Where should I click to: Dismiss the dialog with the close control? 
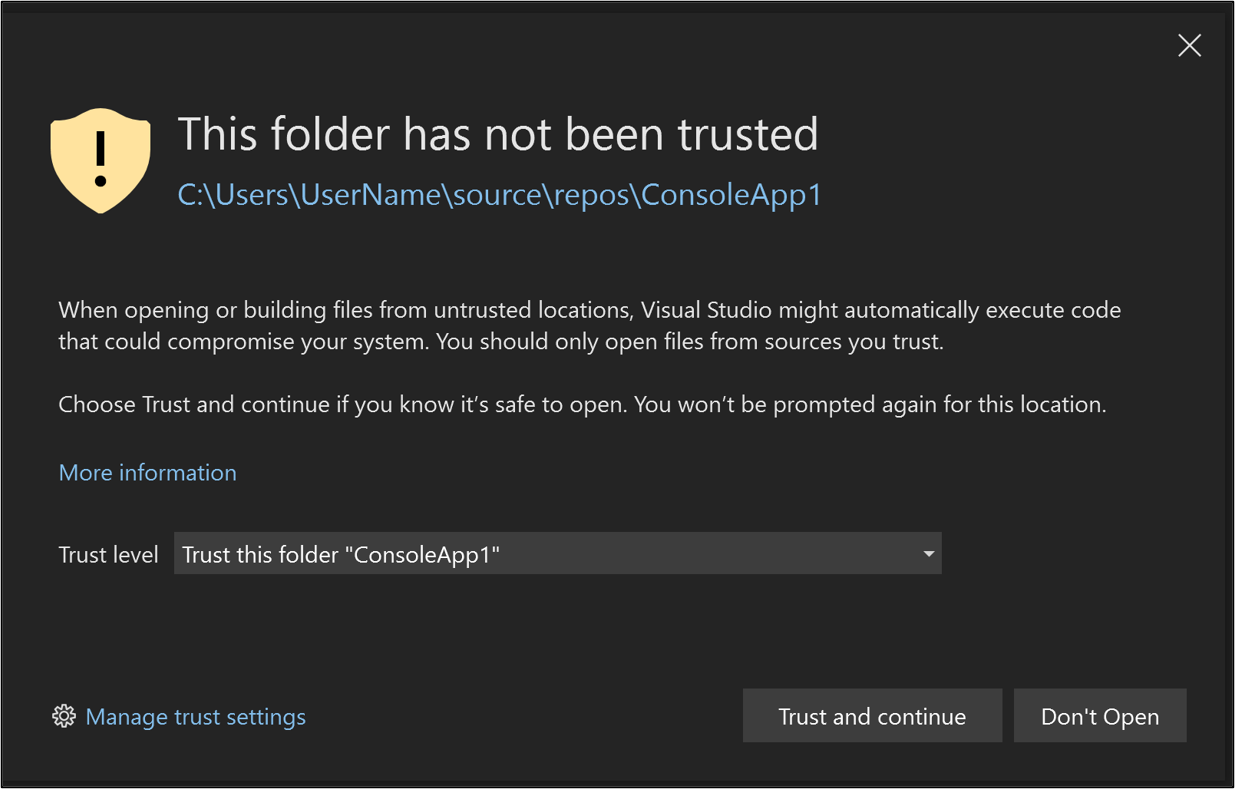tap(1189, 45)
